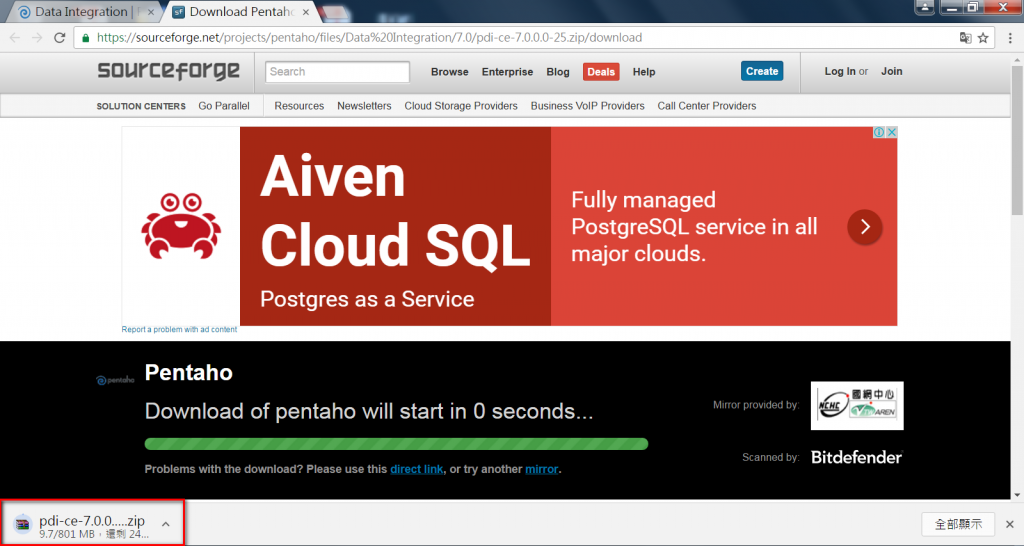Close the Download Pentaho tab

[306, 12]
